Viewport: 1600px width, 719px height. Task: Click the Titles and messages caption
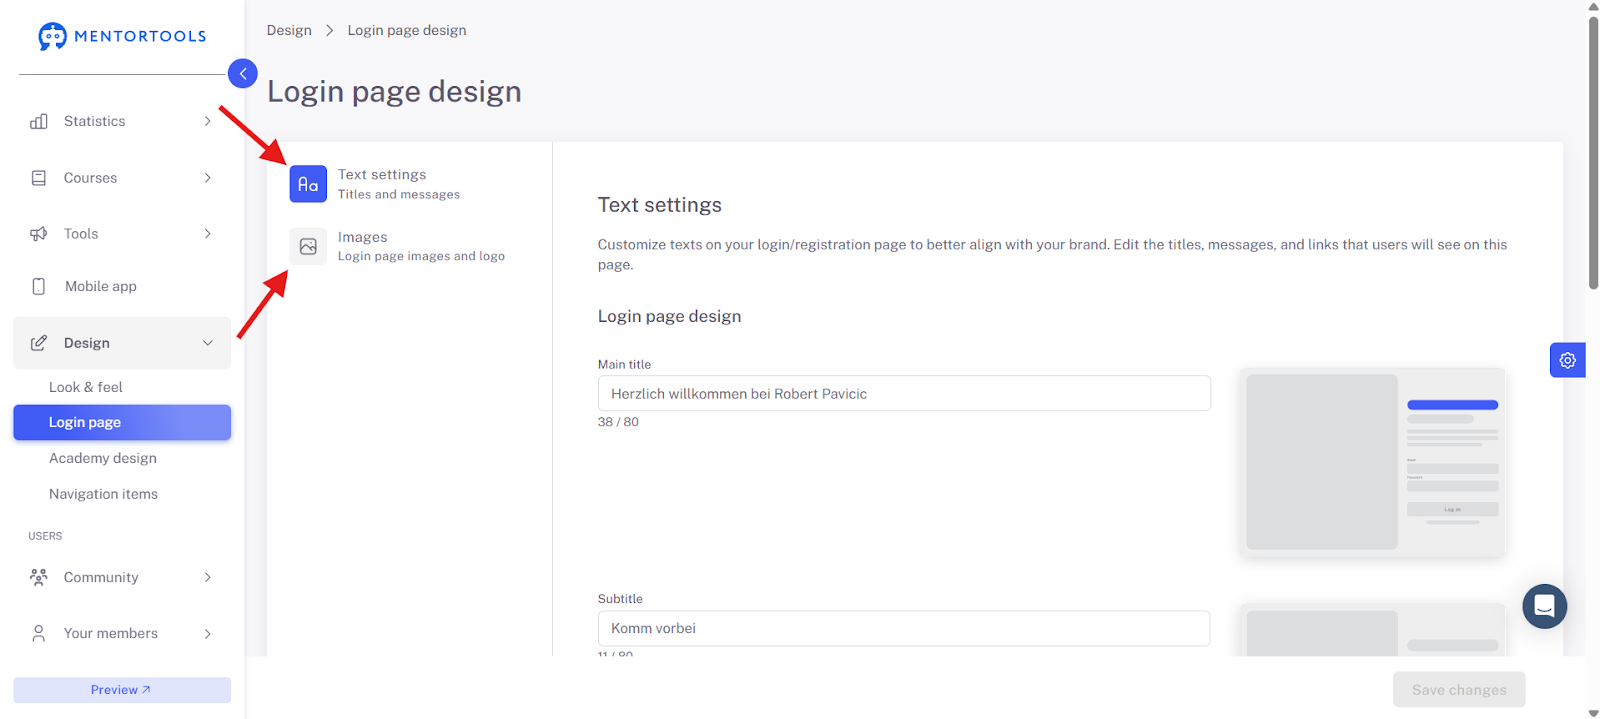[399, 195]
